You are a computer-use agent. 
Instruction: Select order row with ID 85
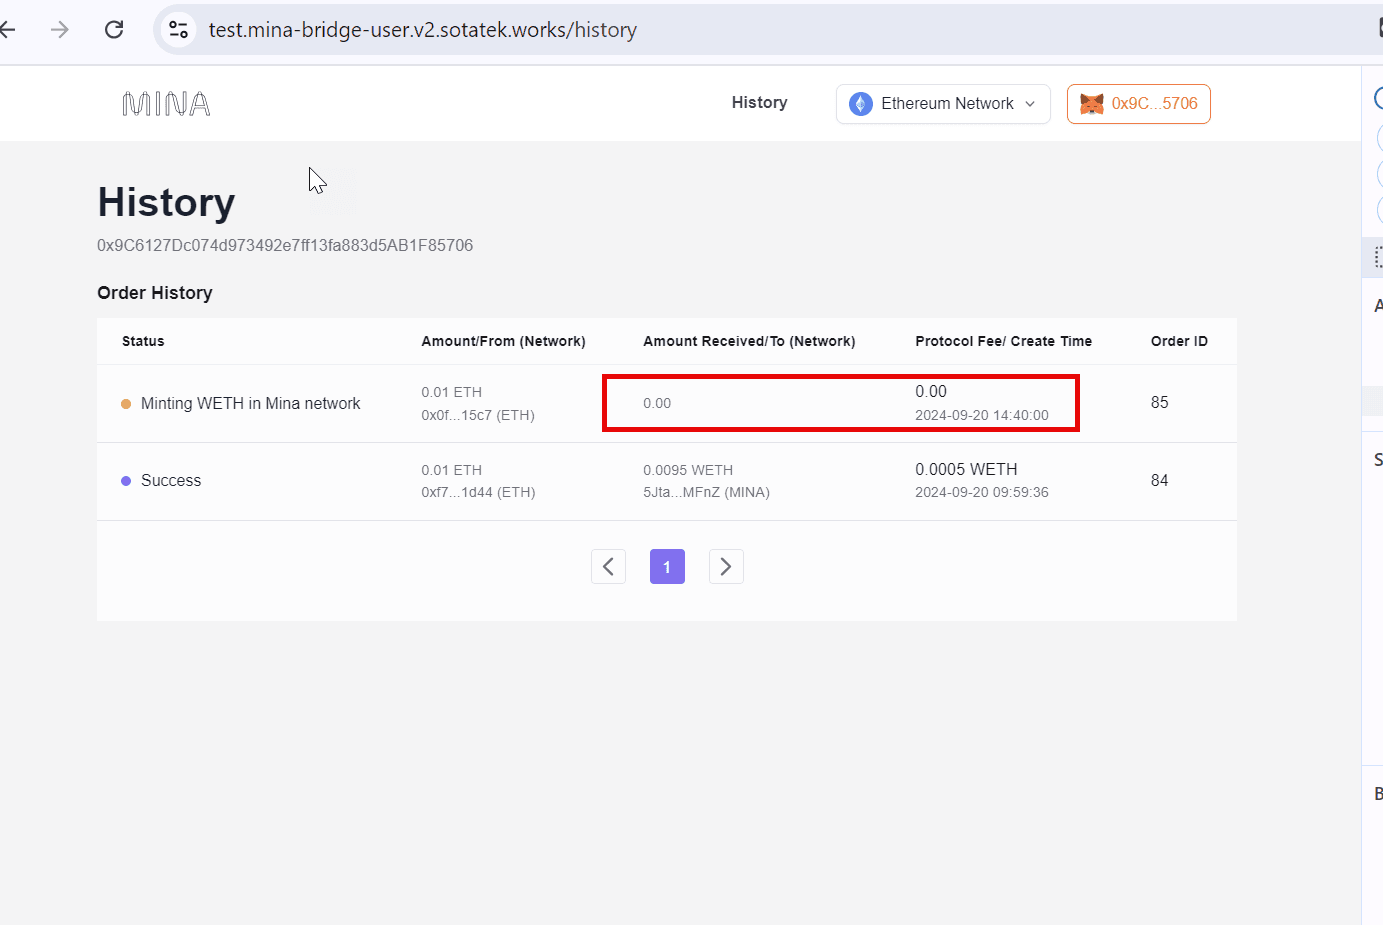667,404
